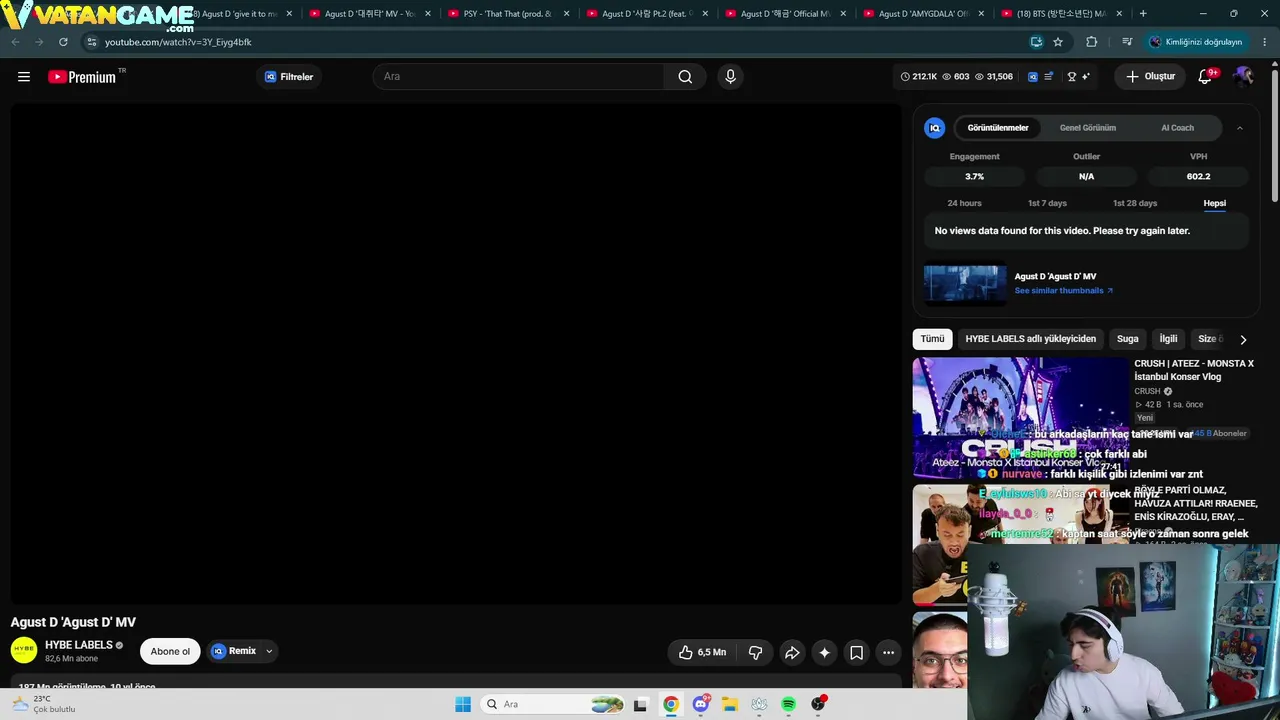Viewport: 1280px width, 720px height.
Task: Open the vidIQ sparkle AI icon
Action: (x=1086, y=77)
